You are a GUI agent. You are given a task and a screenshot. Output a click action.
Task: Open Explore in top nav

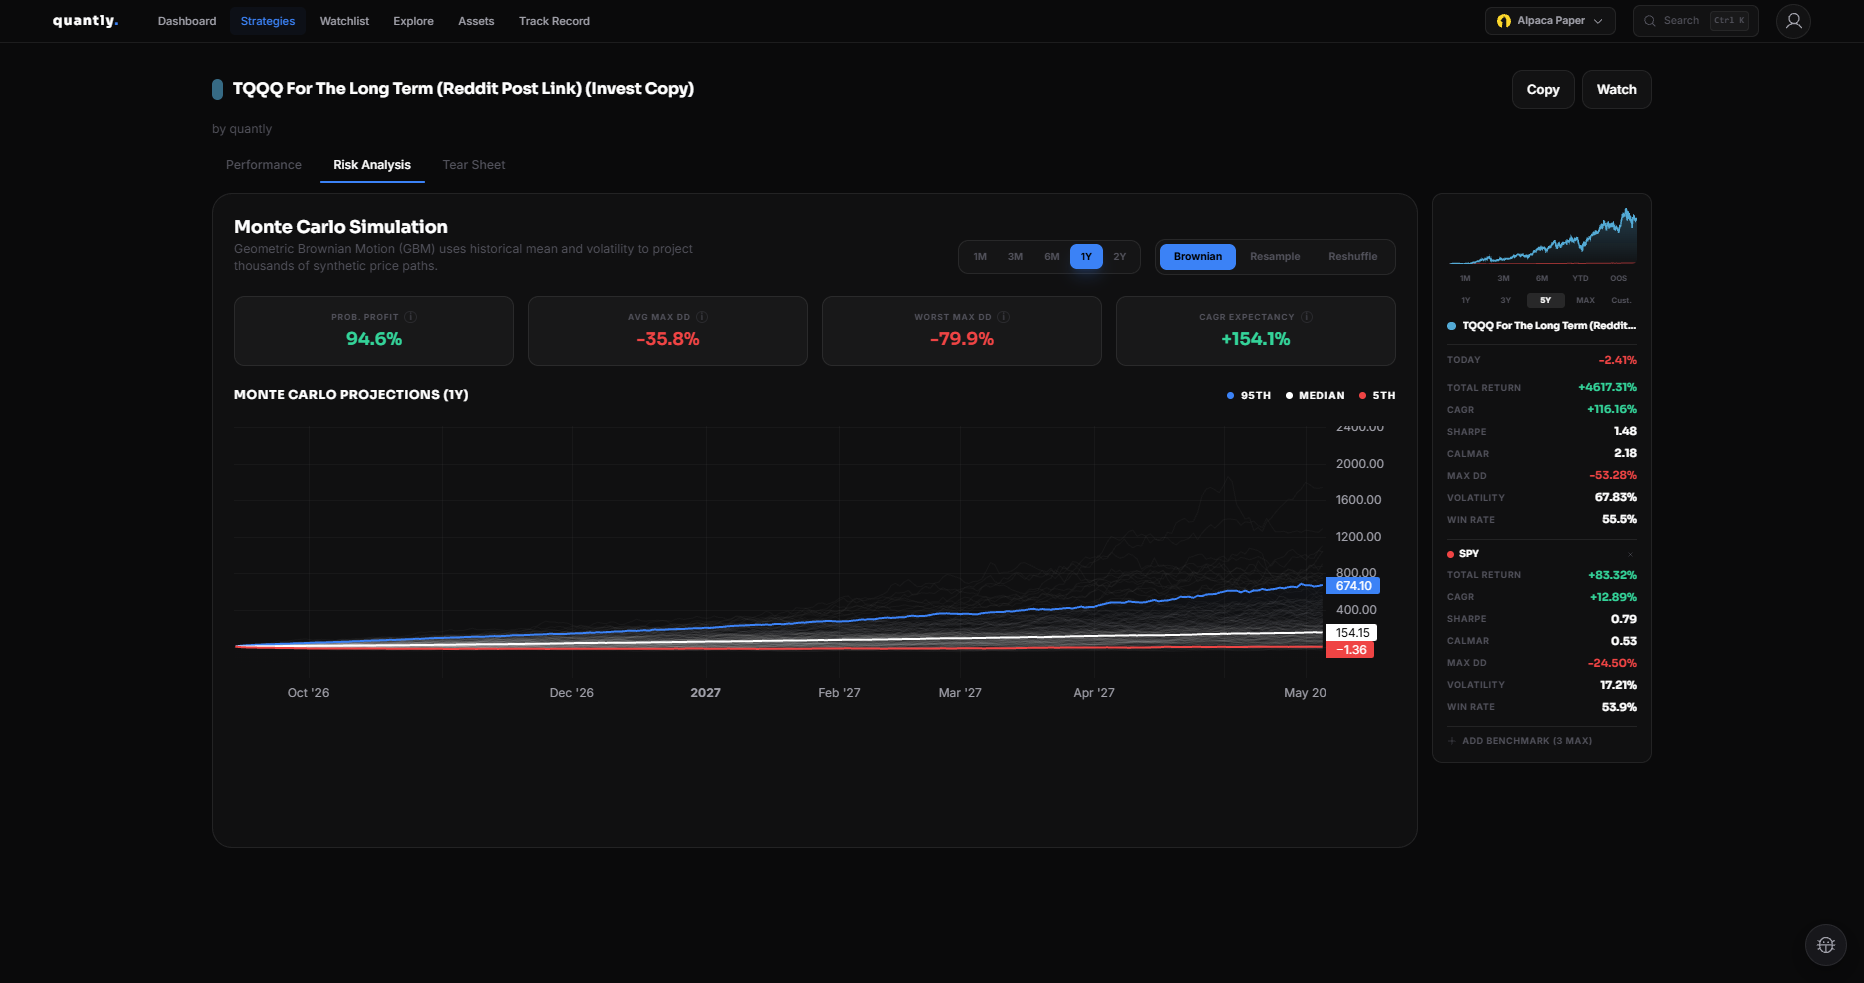(413, 21)
